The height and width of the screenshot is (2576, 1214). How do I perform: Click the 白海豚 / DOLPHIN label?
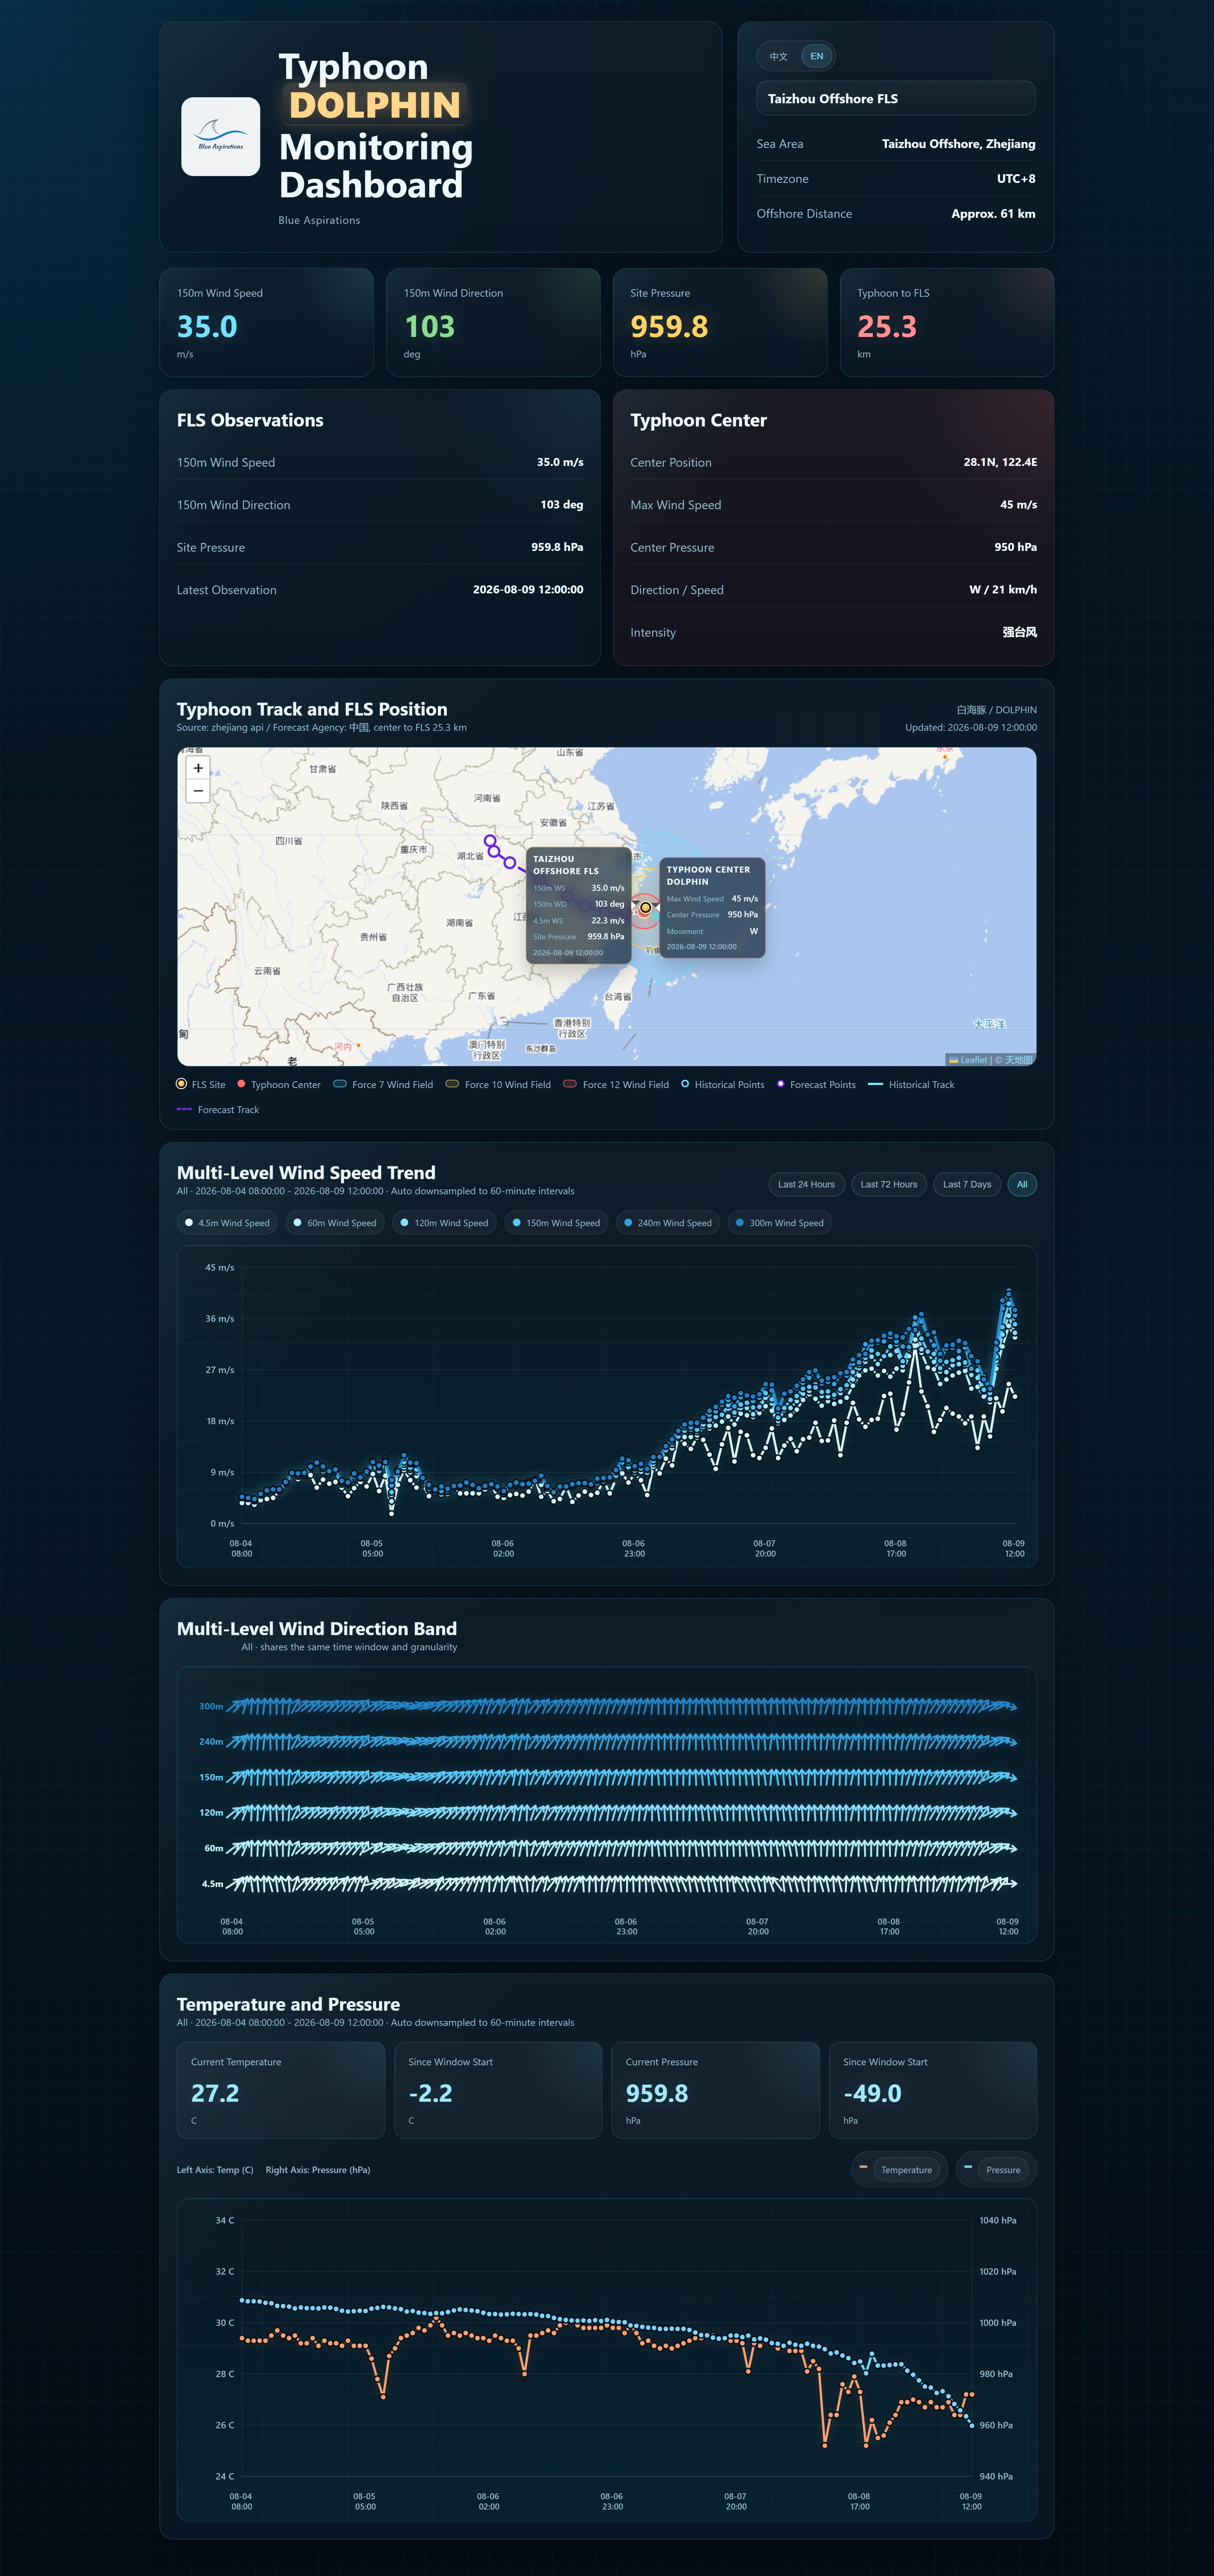996,710
